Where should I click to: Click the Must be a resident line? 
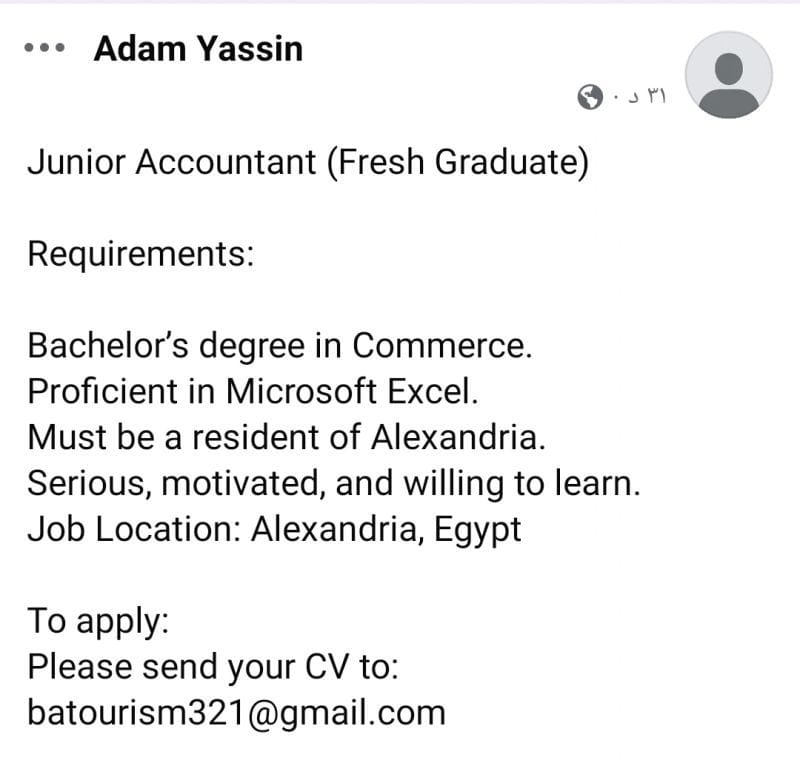pos(286,438)
